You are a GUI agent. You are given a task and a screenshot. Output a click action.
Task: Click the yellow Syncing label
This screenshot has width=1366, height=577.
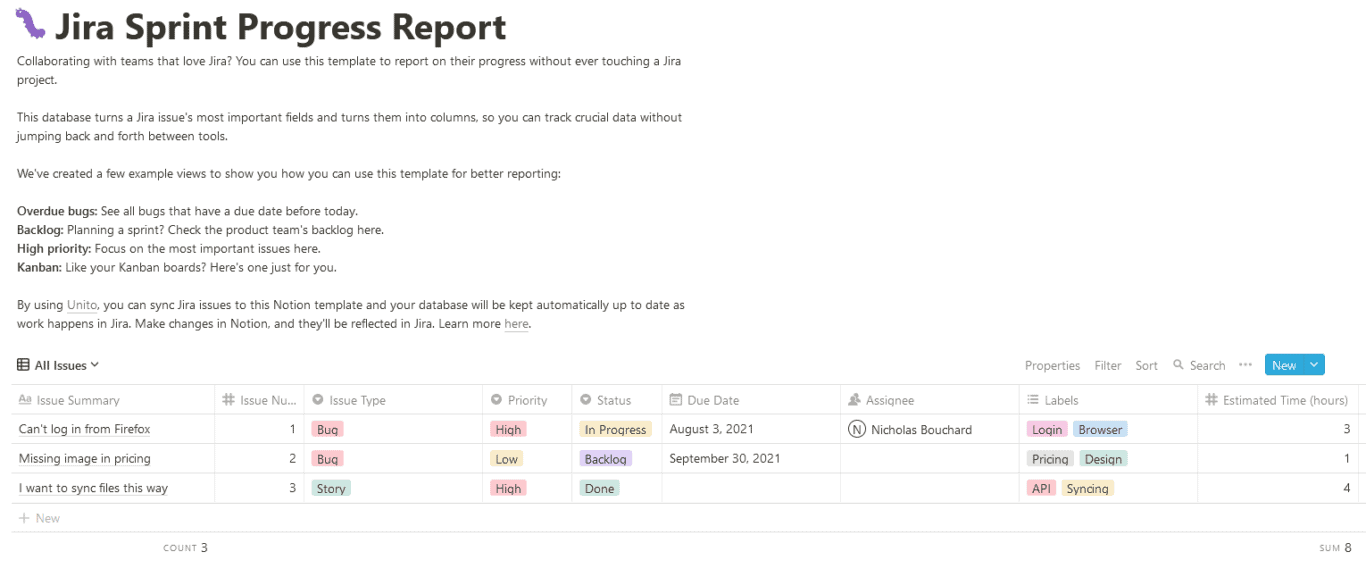1087,488
